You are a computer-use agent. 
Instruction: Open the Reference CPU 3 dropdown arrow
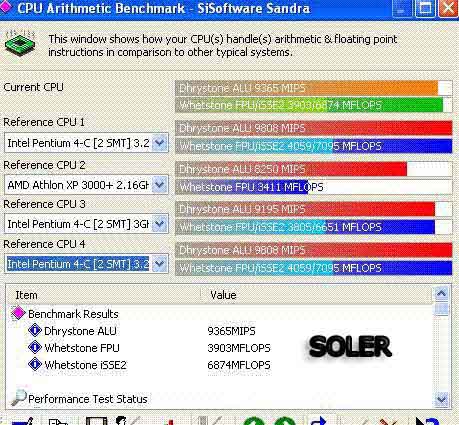tap(160, 224)
